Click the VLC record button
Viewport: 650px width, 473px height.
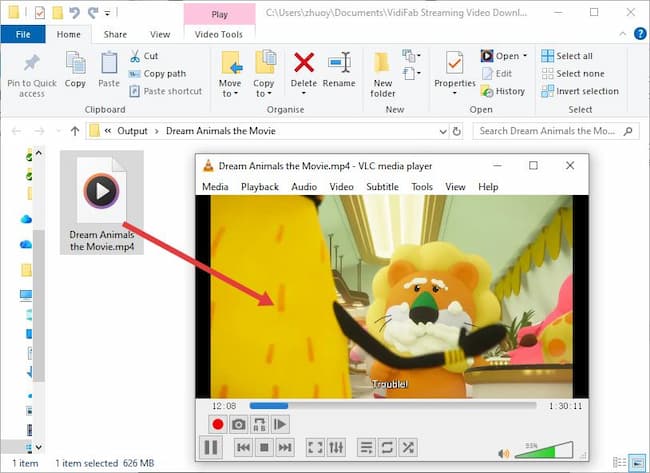218,424
